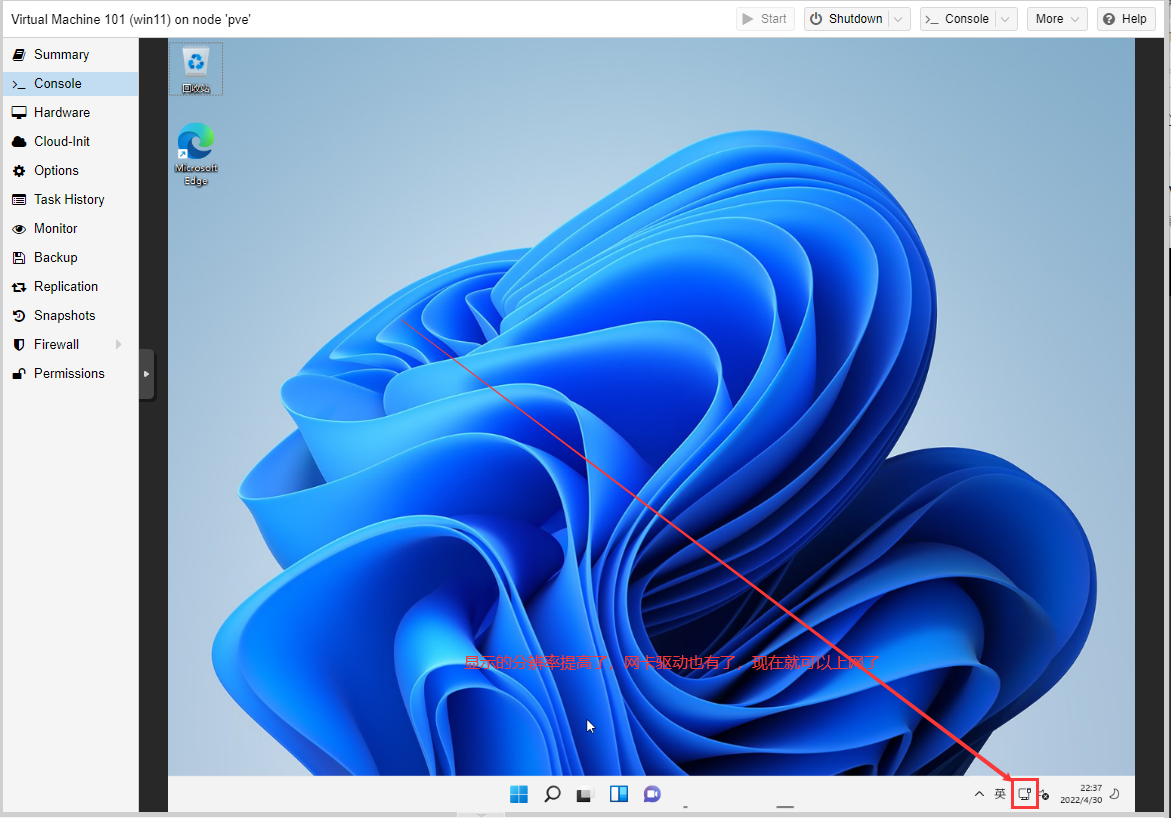This screenshot has width=1171, height=818.
Task: Click the Monitor eye icon
Action: pyautogui.click(x=19, y=229)
